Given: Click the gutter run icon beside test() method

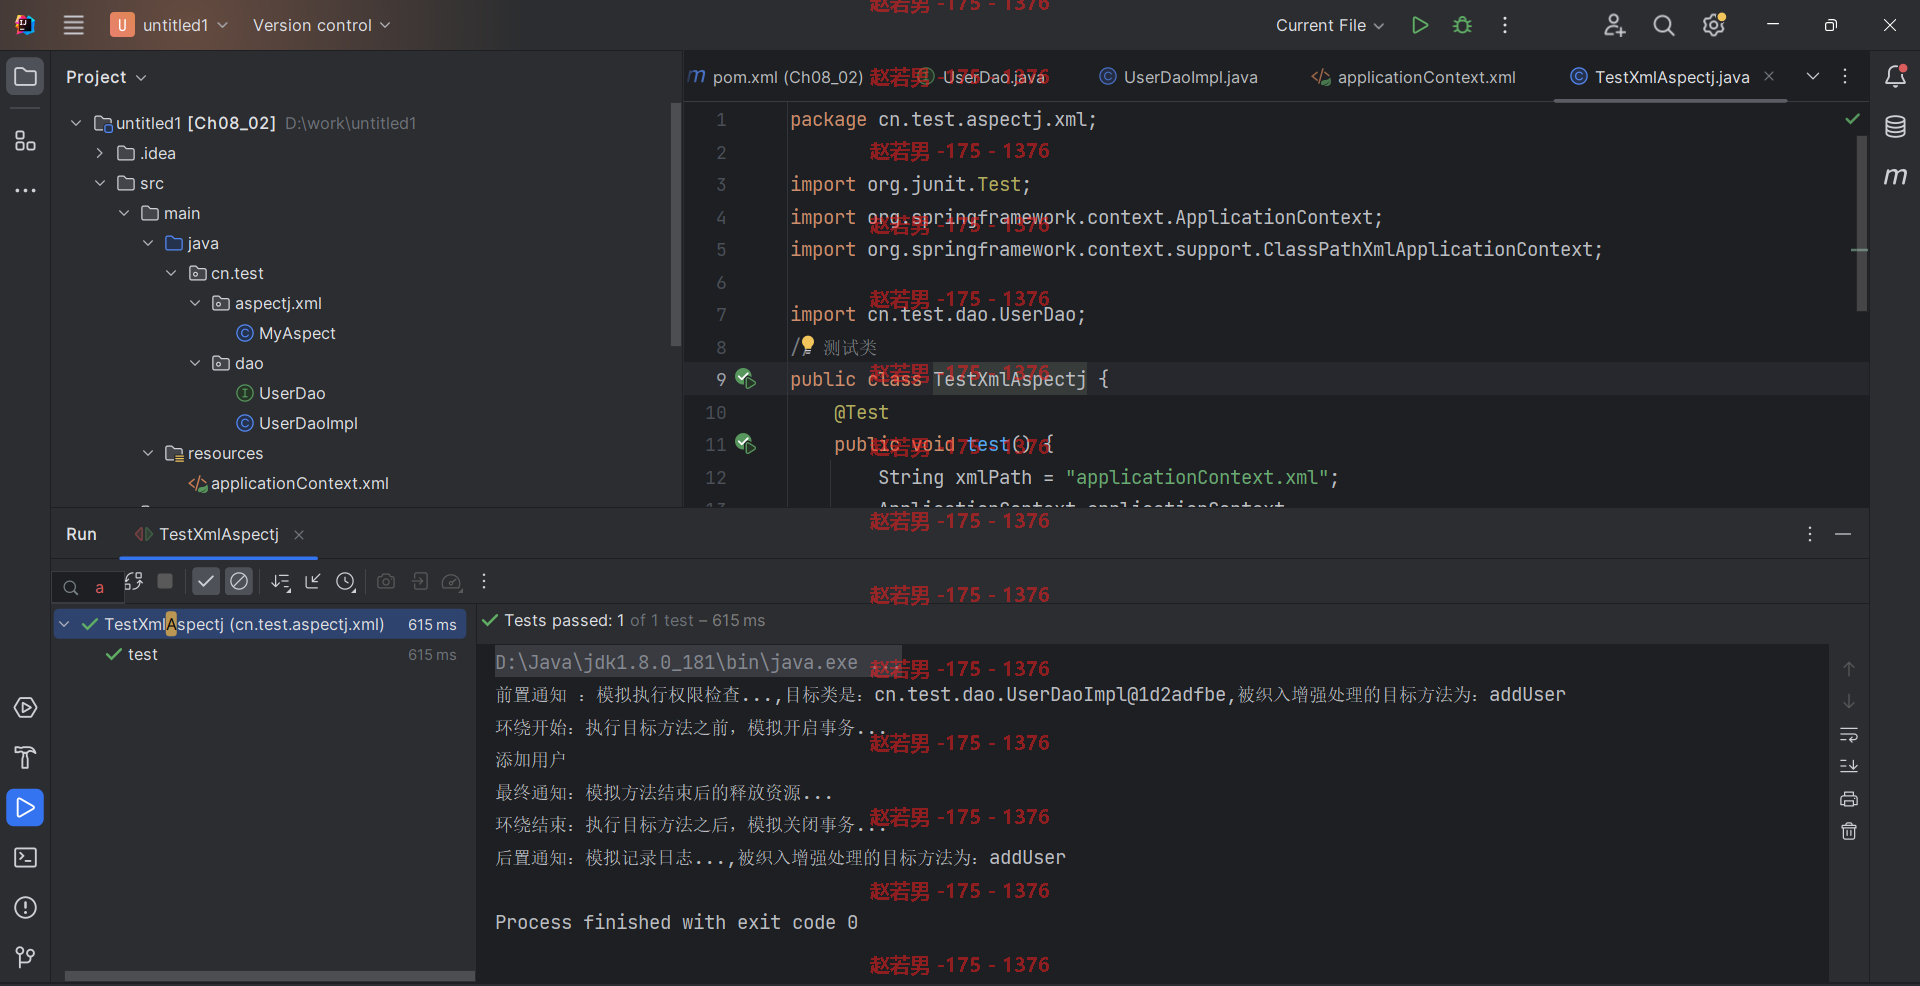Looking at the screenshot, I should pyautogui.click(x=745, y=444).
